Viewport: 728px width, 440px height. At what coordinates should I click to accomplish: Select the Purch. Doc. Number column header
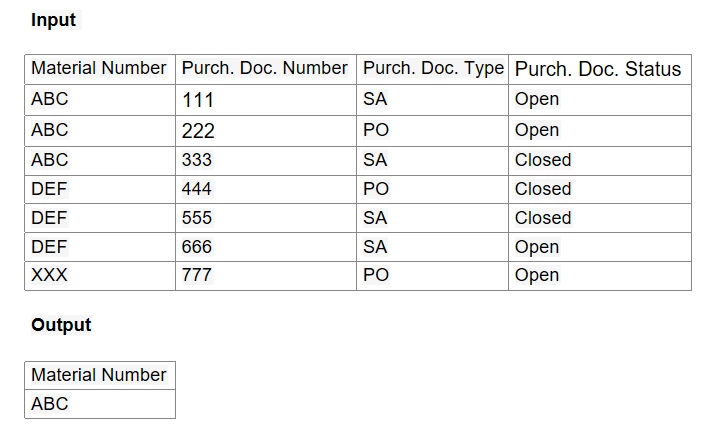pyautogui.click(x=266, y=69)
